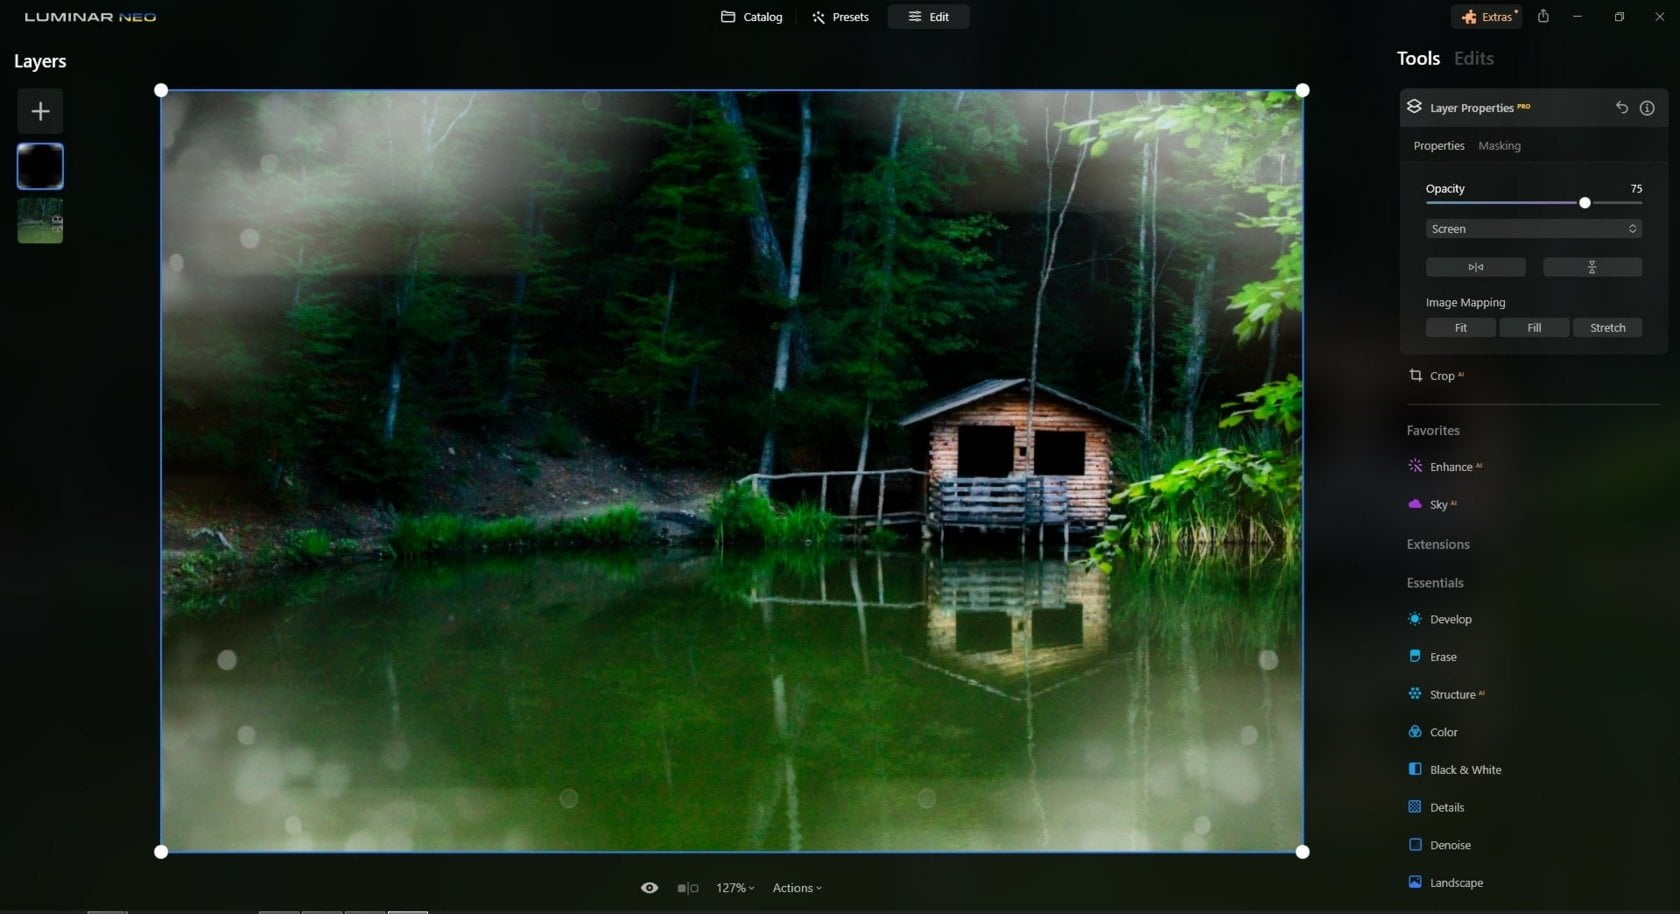Flip the layer horizontally
This screenshot has height=914, width=1680.
click(x=1475, y=267)
